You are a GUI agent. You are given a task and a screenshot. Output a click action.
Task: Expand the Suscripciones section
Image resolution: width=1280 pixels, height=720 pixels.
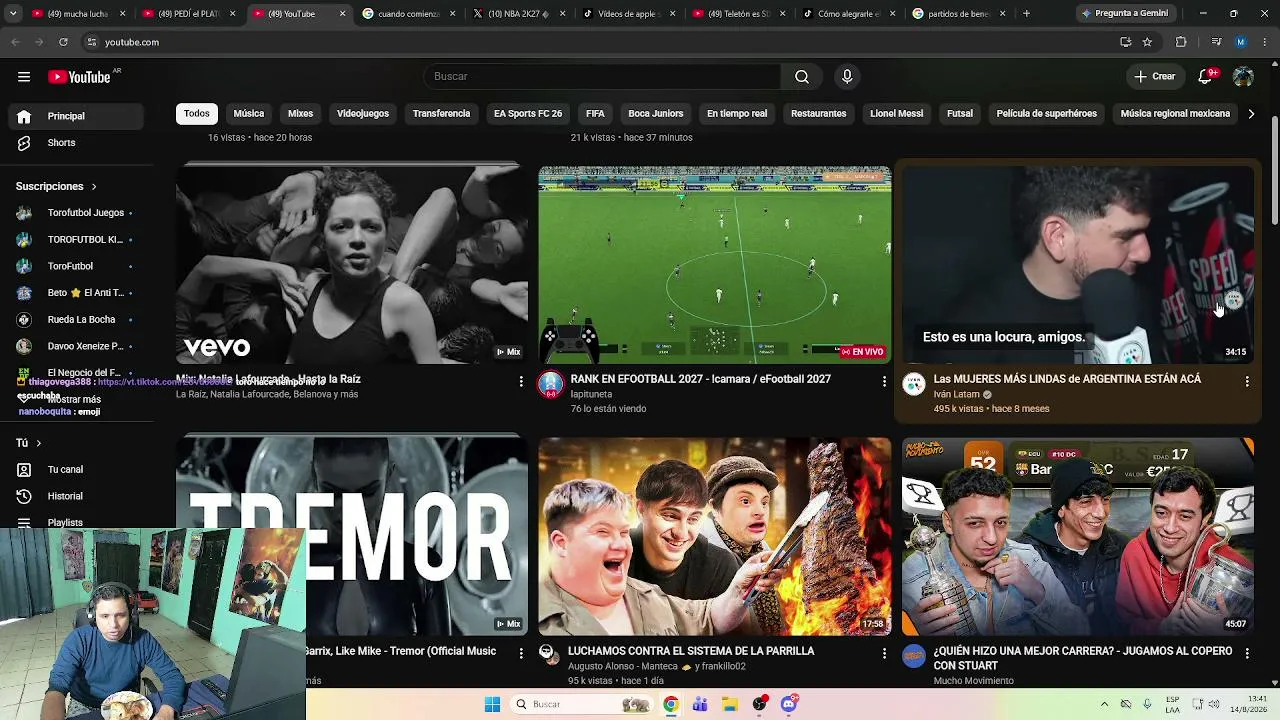(x=57, y=186)
